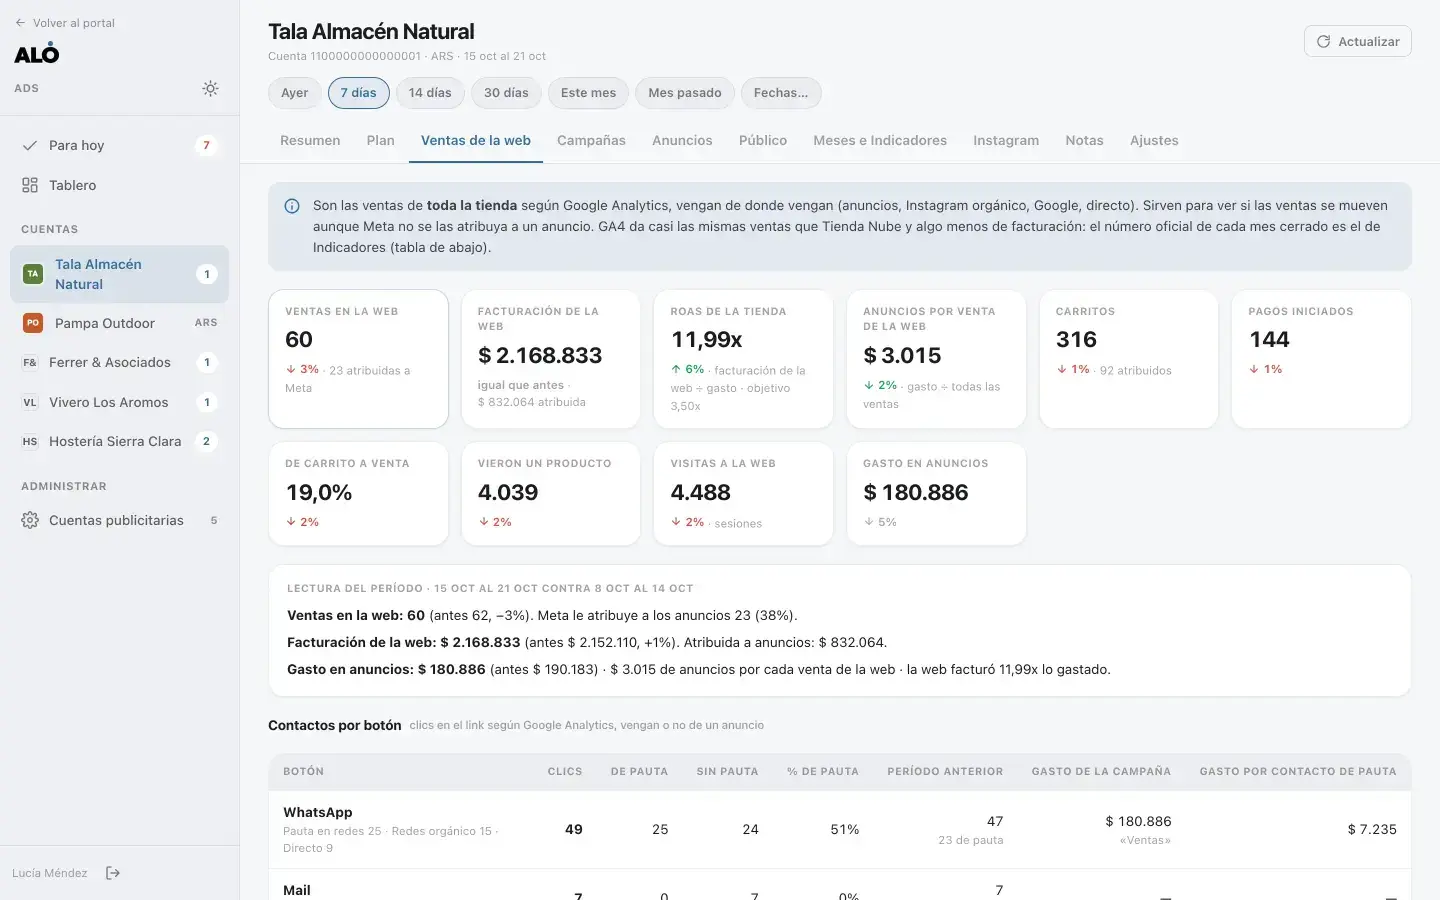The width and height of the screenshot is (1440, 900).
Task: Go to the Anuncios tab
Action: tap(682, 141)
